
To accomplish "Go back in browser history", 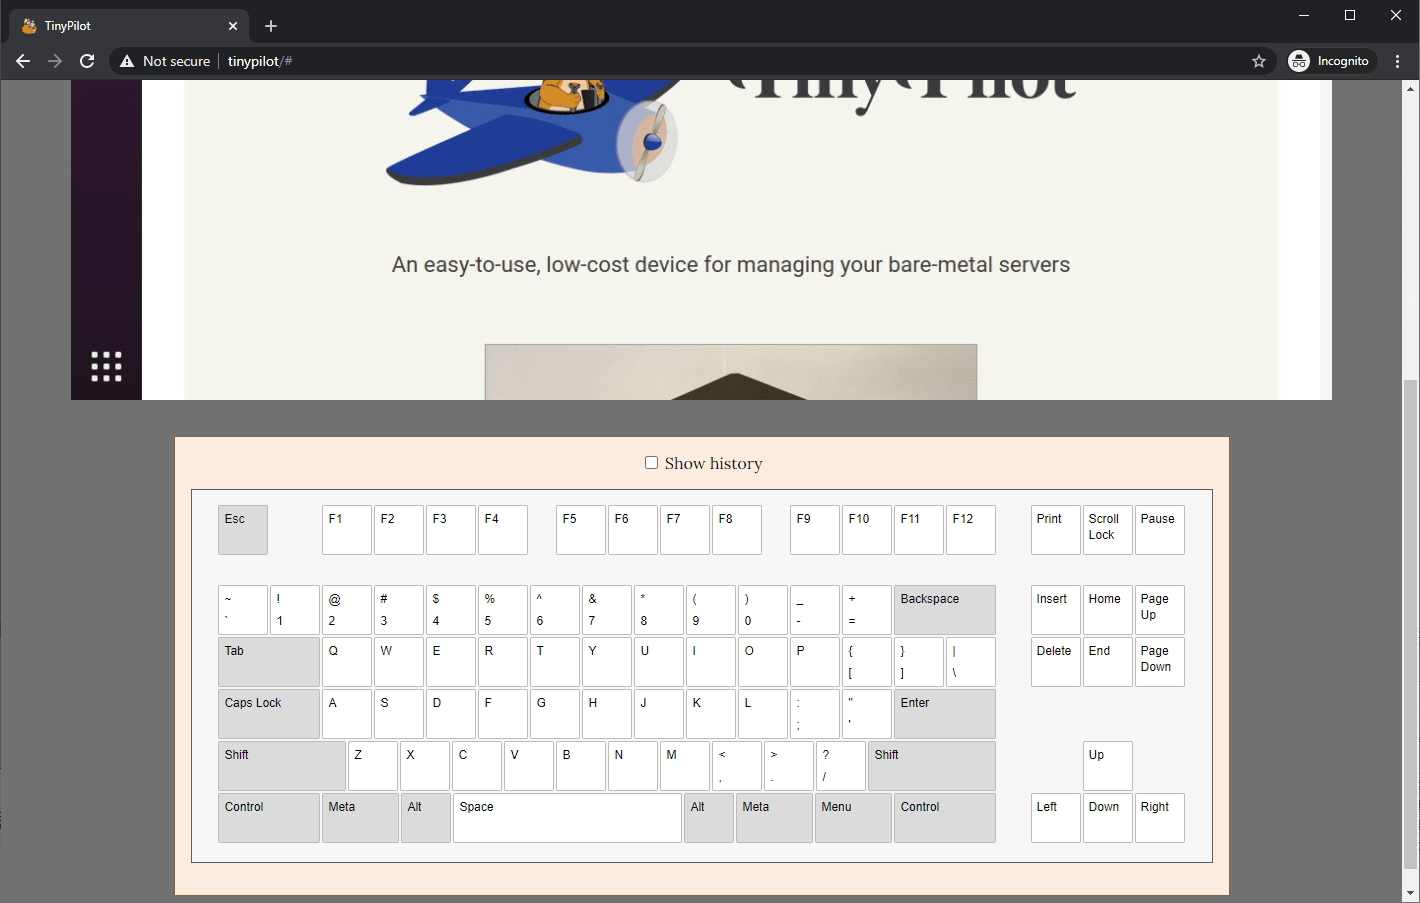I will (x=23, y=61).
